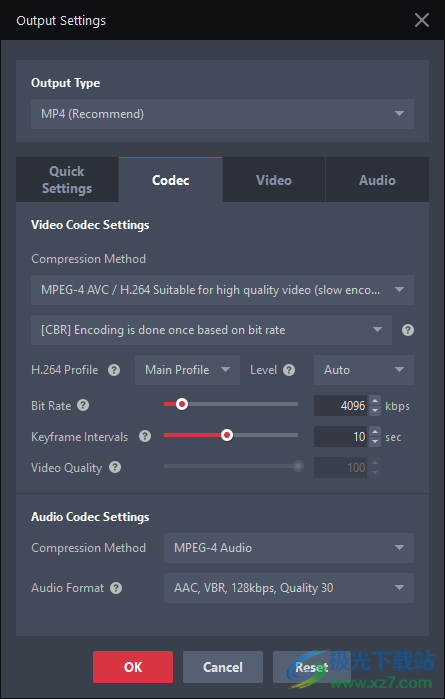Open the Output Type MP4 dropdown
Screen dimensions: 445x699
coord(222,114)
